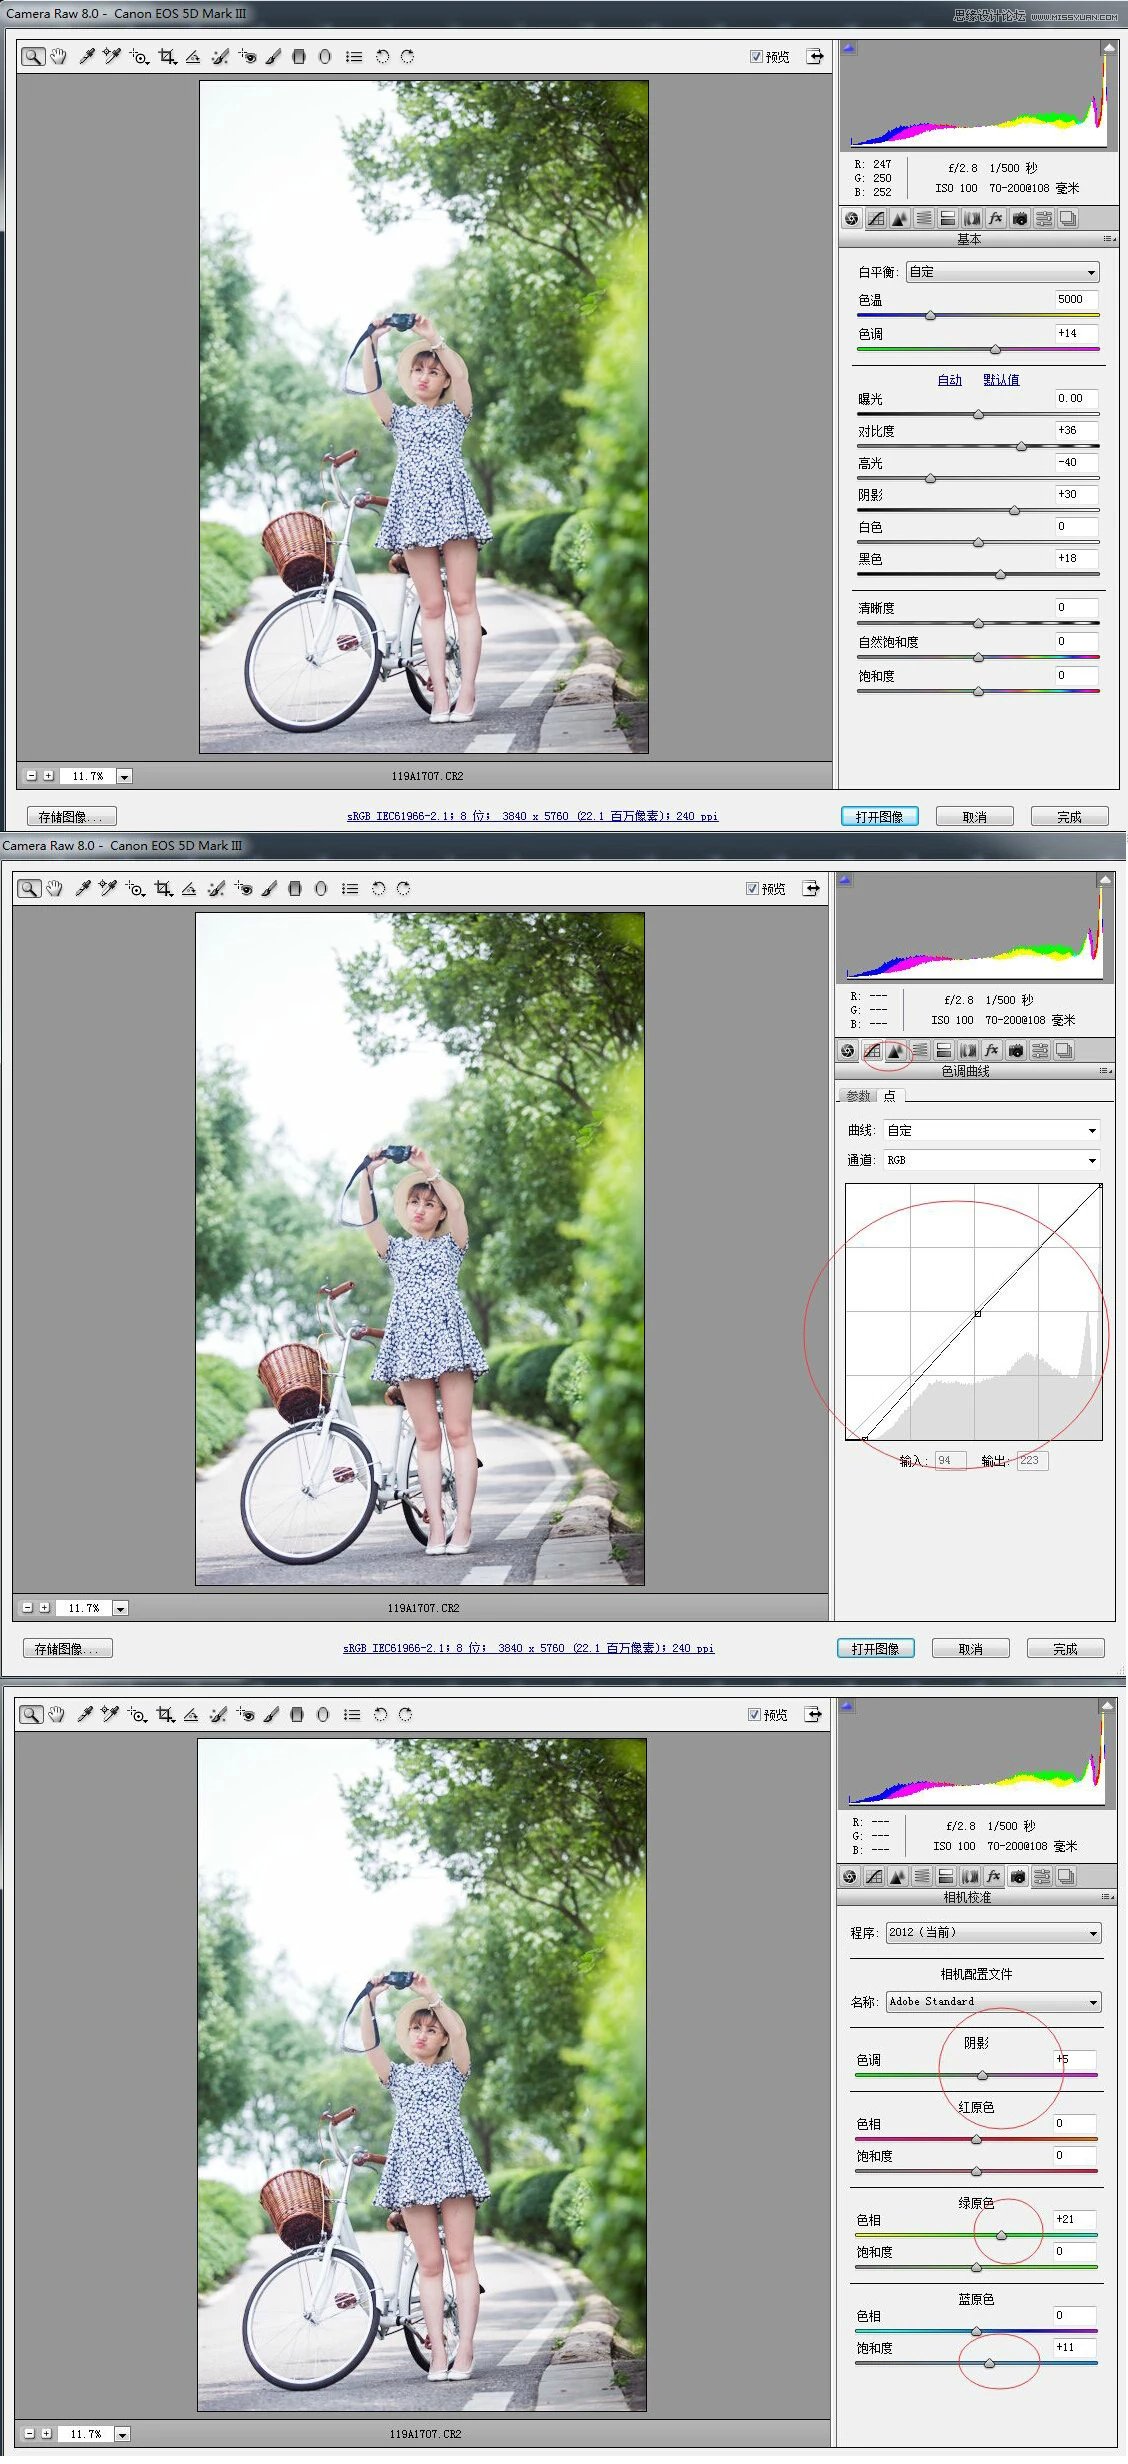Pick White Balance eyedropper in the 基本 window
The width and height of the screenshot is (1128, 2464).
point(87,57)
